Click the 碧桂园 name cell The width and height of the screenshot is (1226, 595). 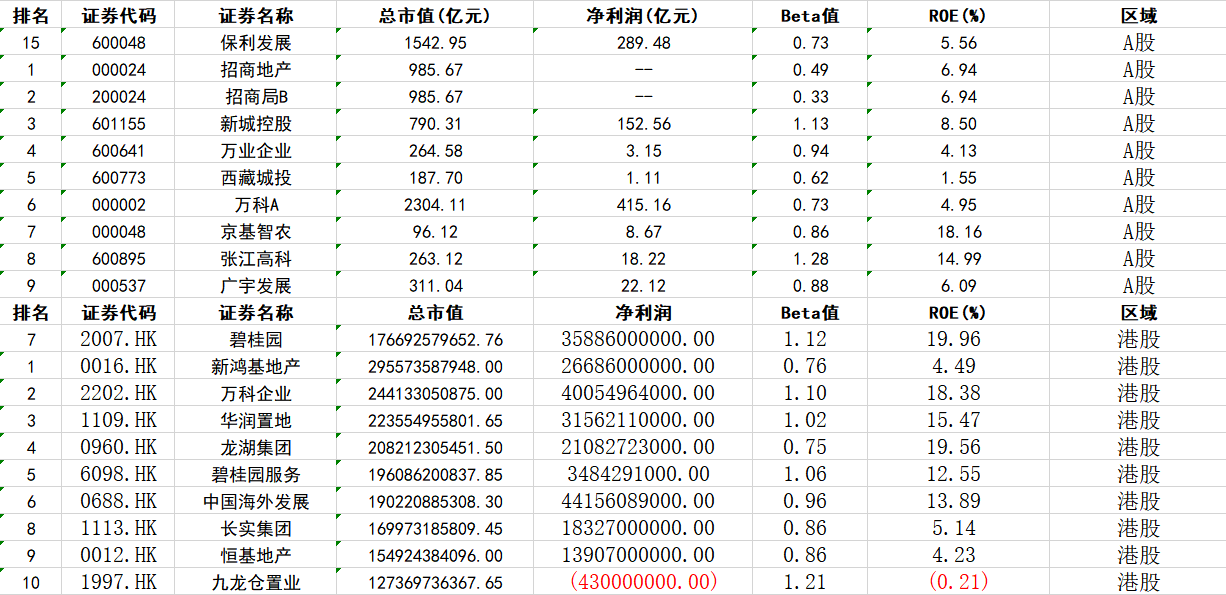255,340
